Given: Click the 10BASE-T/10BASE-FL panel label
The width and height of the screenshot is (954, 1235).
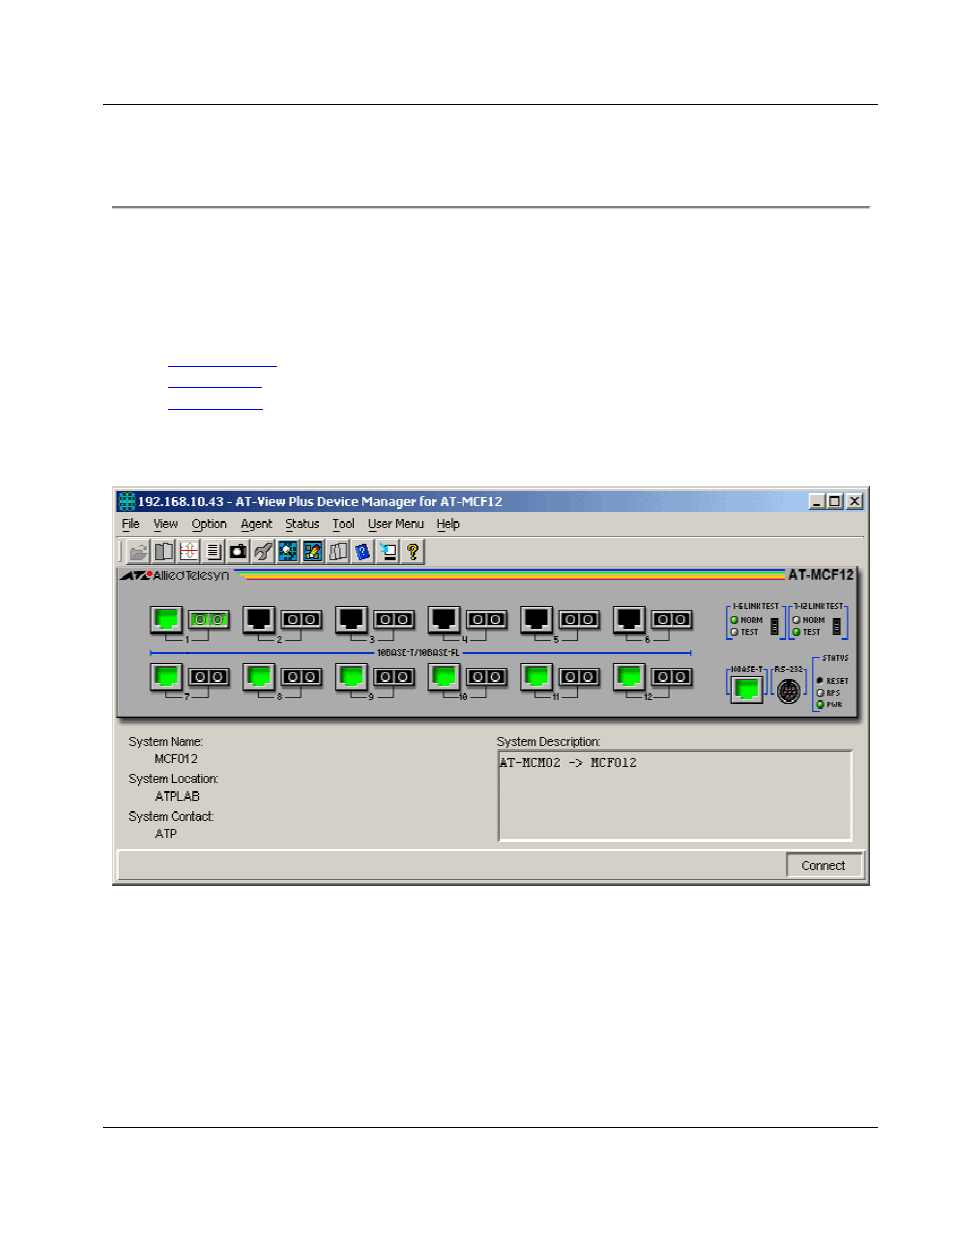Looking at the screenshot, I should pyautogui.click(x=418, y=653).
